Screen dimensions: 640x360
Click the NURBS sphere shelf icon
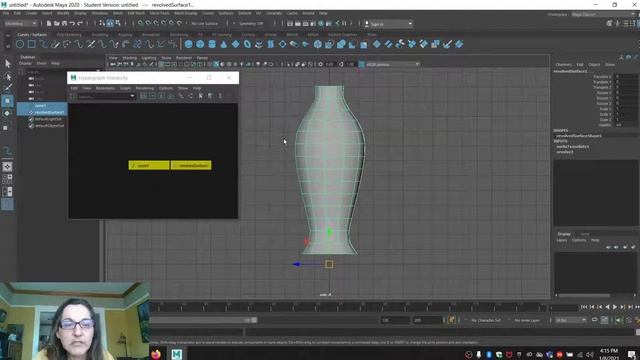(189, 44)
